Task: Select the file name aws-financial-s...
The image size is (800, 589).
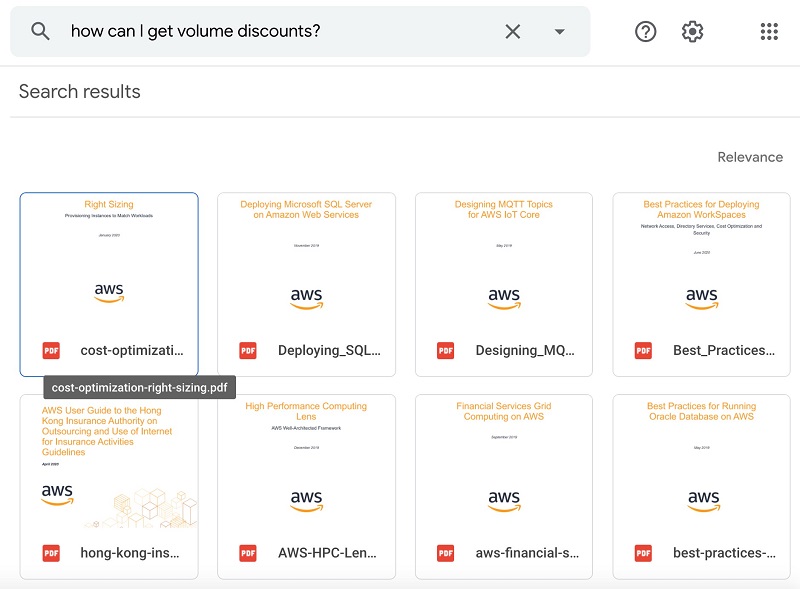Action: 527,553
